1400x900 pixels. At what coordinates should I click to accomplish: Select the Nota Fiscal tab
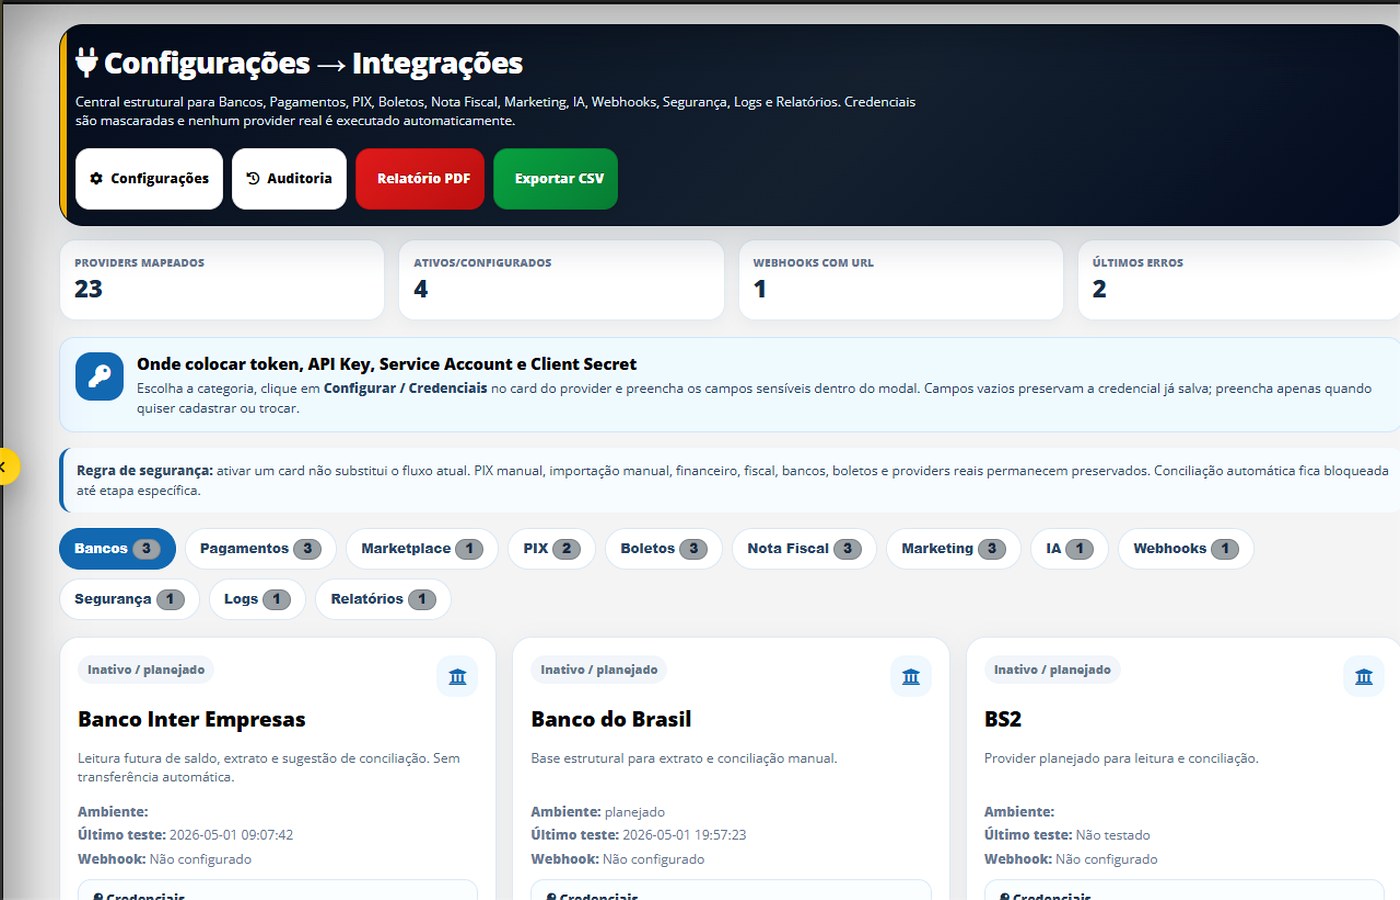[x=804, y=549]
